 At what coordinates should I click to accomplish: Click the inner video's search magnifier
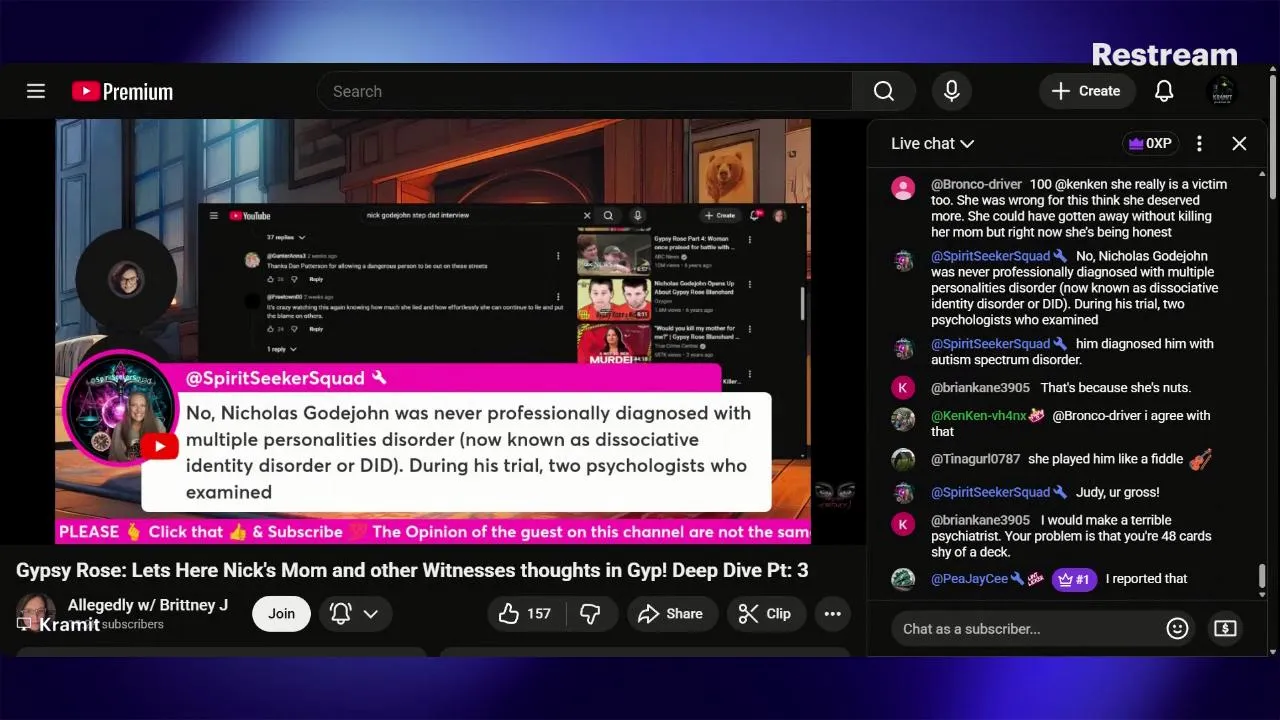[608, 215]
